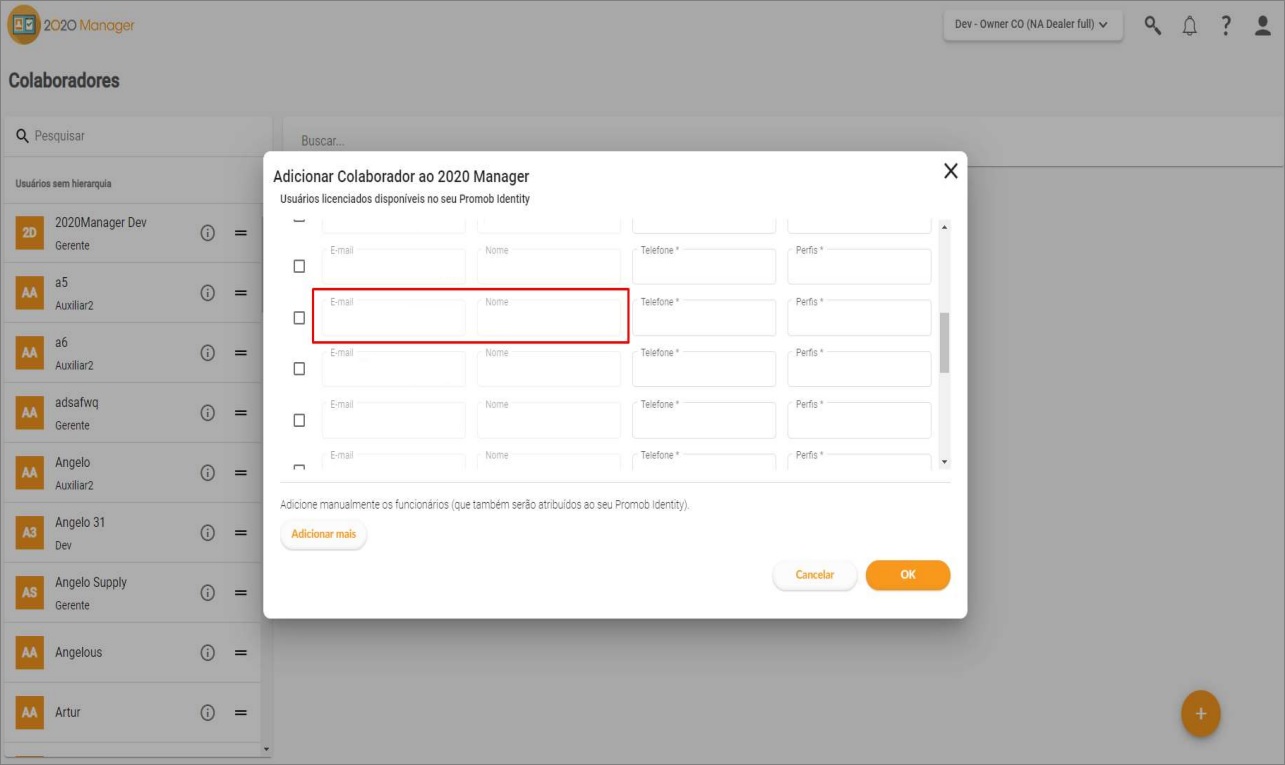Click the Angelous row drag handle

pyautogui.click(x=241, y=653)
